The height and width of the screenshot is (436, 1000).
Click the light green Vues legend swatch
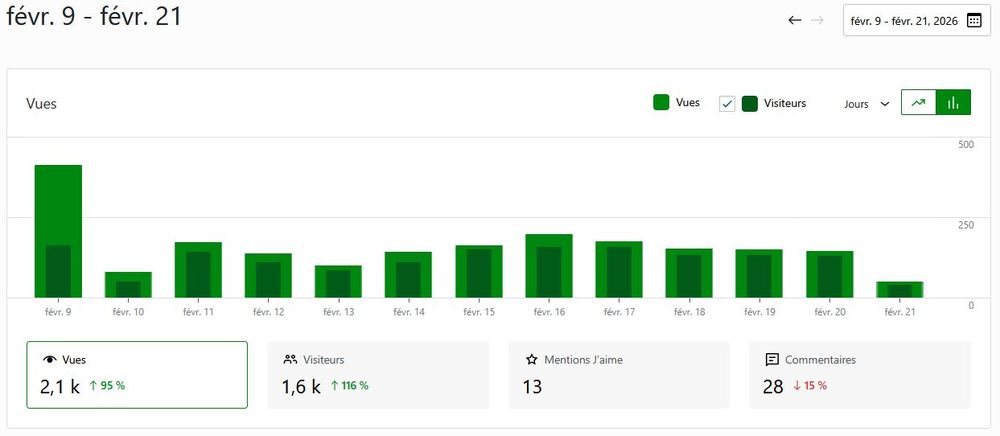[661, 102]
